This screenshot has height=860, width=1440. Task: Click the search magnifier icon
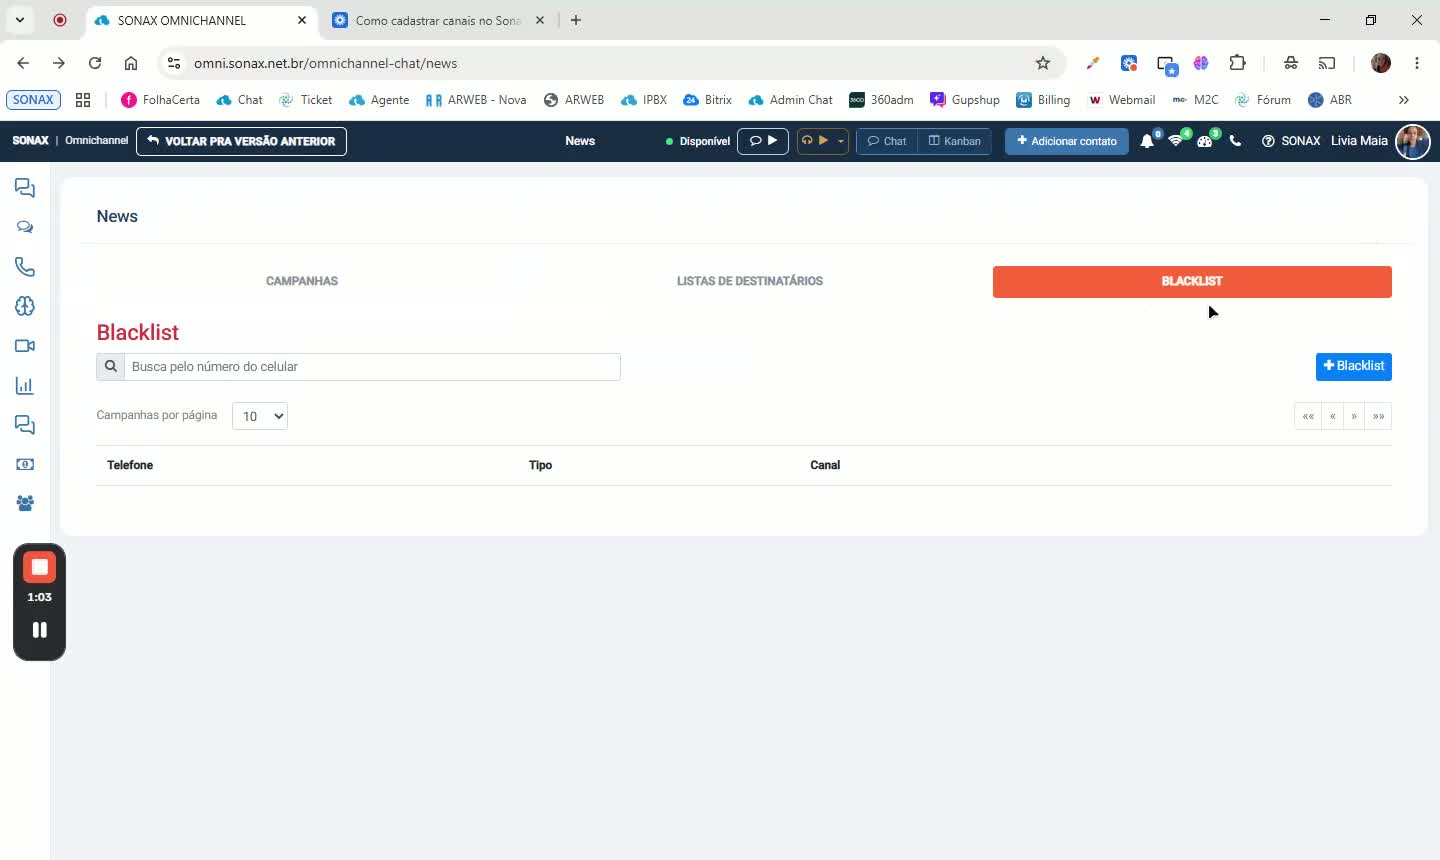point(111,367)
